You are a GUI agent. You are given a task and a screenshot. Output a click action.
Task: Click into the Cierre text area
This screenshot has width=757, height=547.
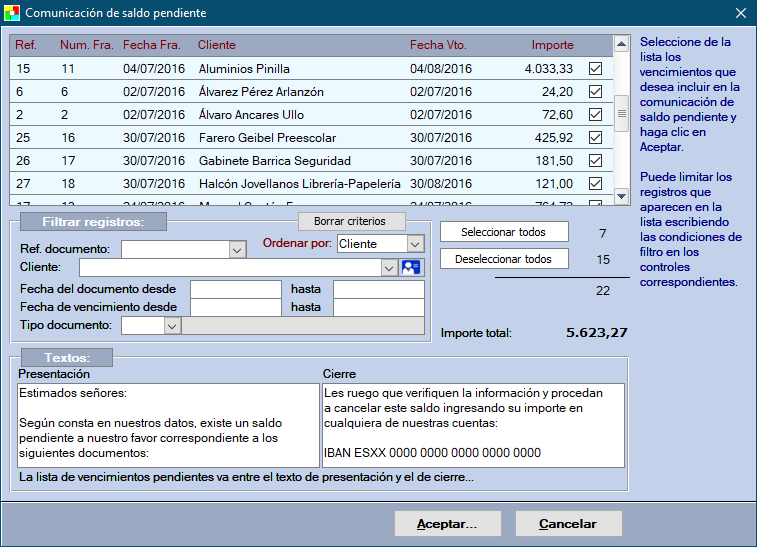(x=473, y=425)
